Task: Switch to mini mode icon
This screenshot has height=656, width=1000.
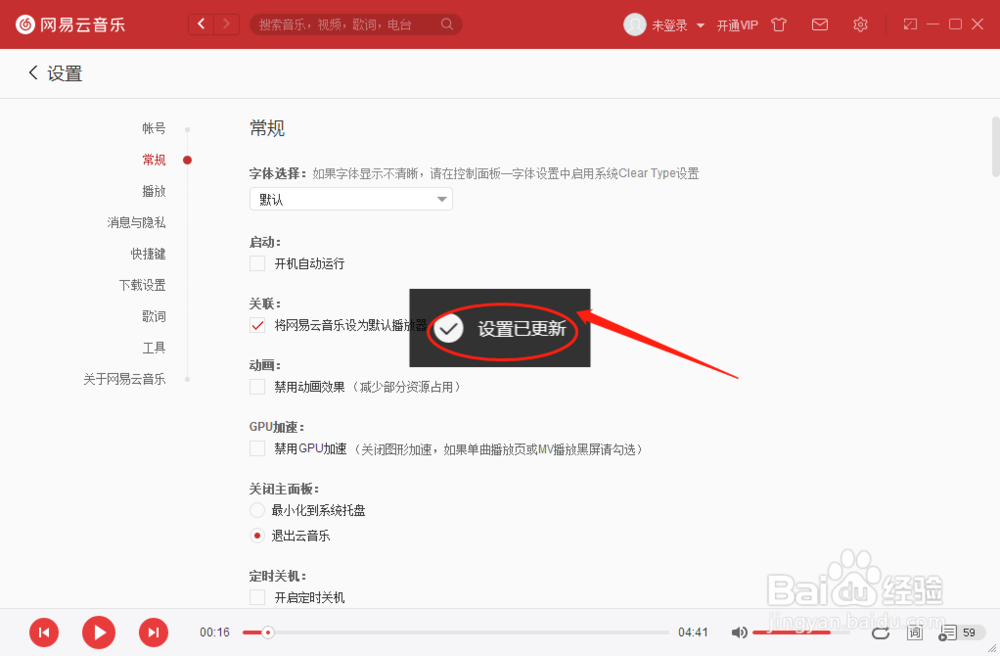Action: 910,24
